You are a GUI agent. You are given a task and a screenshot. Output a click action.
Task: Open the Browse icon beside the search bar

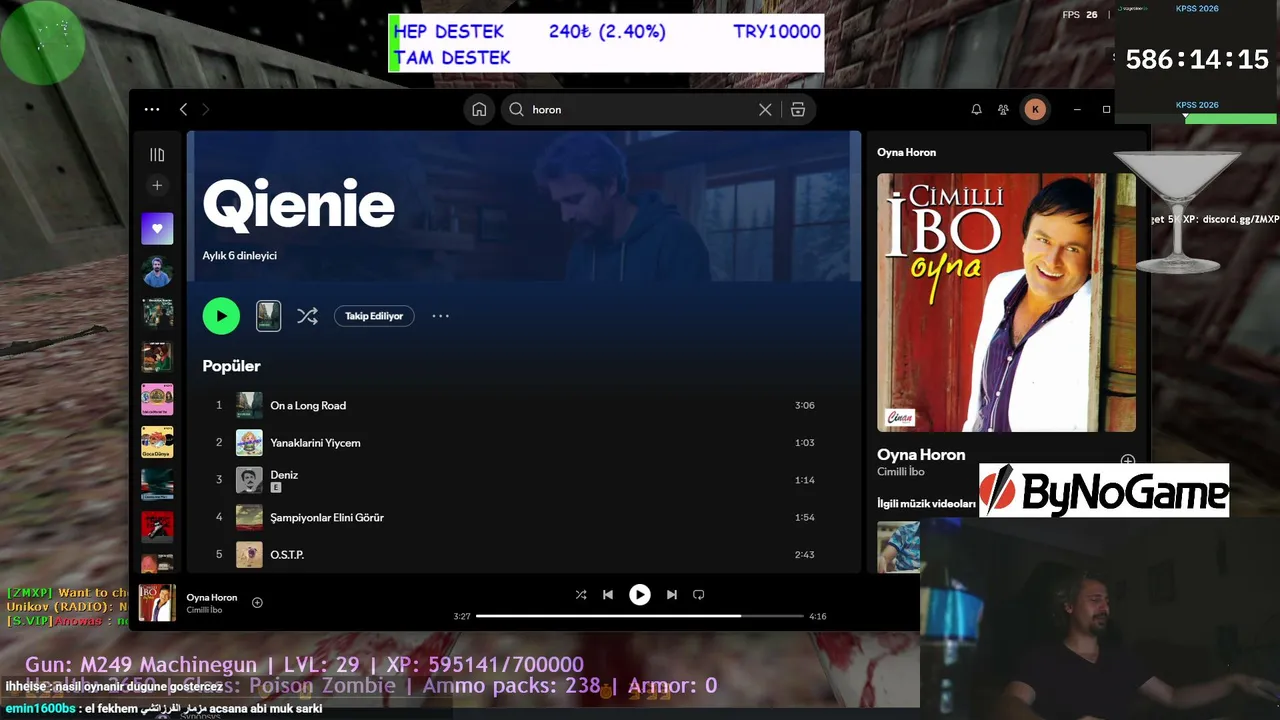point(798,110)
